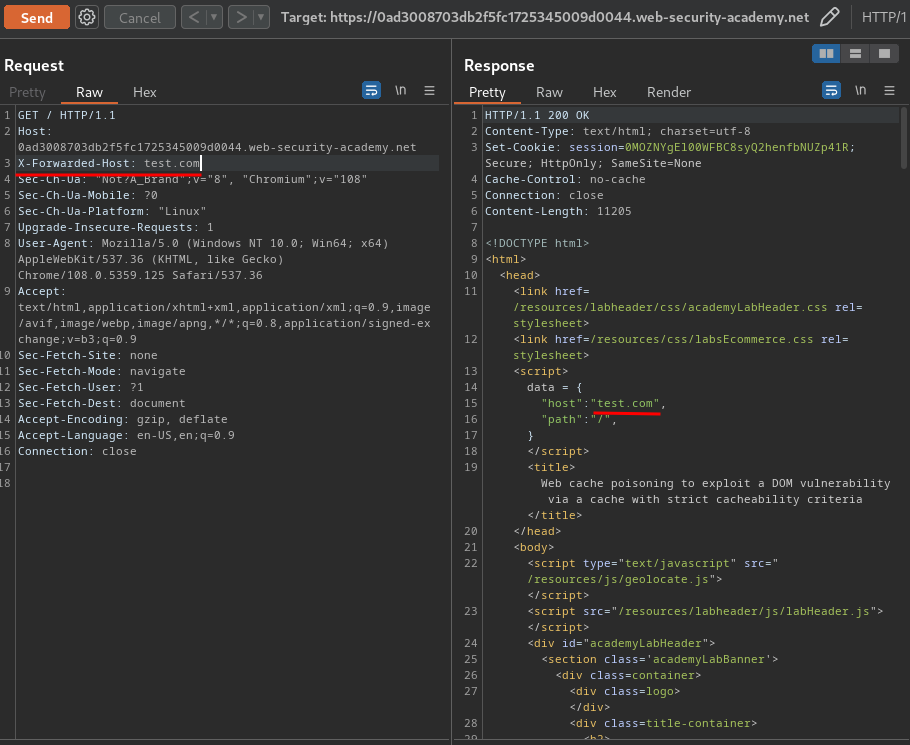
Task: Open the history-forward dropdown arrow
Action: pyautogui.click(x=262, y=17)
